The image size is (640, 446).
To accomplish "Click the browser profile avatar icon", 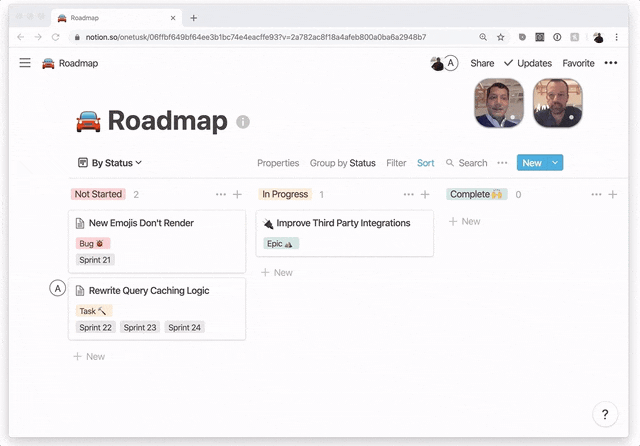I will point(598,37).
